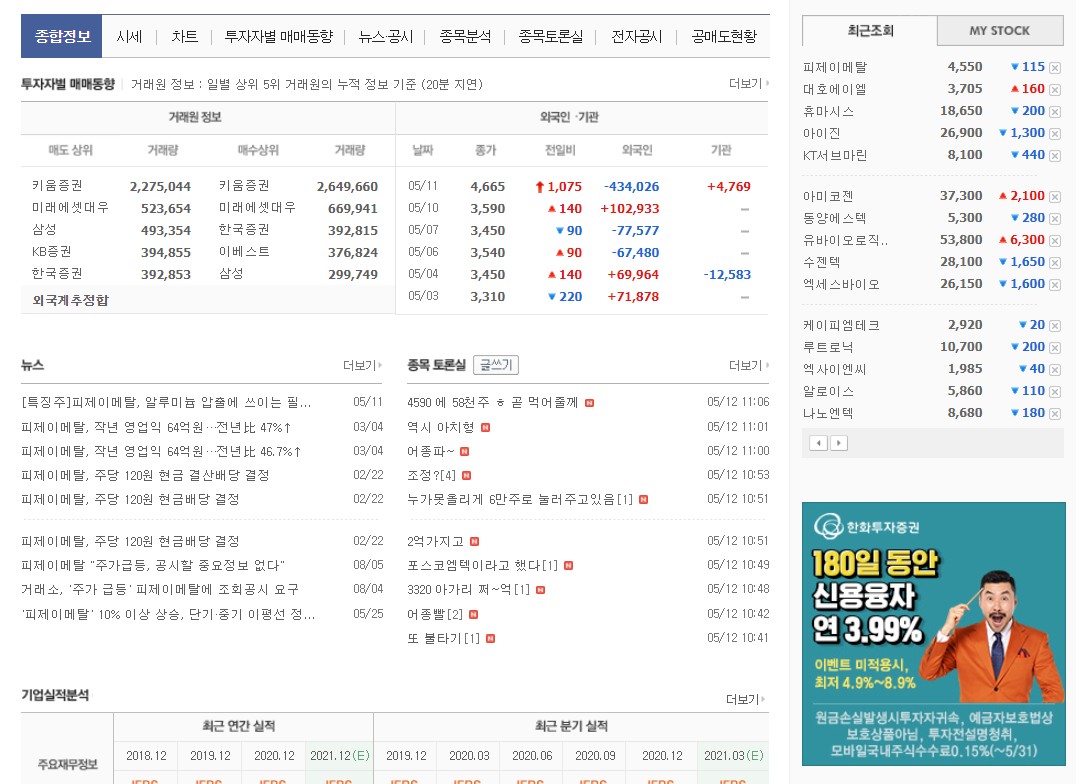Remove 나노엔텍 from recent list
Screen dimensions: 1091x784
[x=1055, y=413]
